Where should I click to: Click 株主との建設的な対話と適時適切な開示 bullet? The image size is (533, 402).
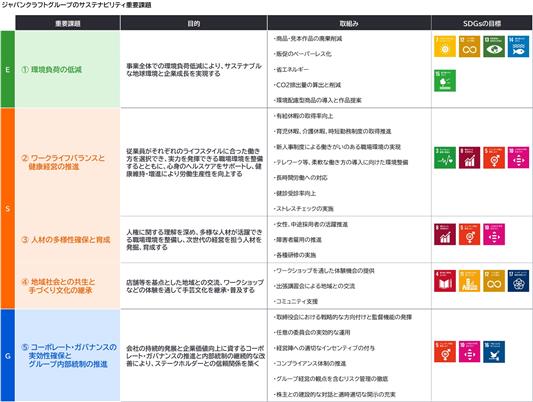point(334,394)
